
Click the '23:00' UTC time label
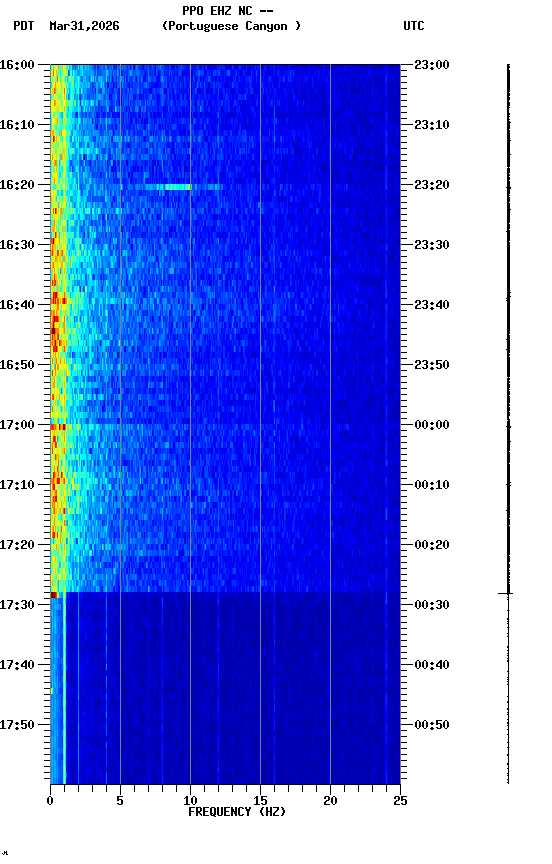coord(432,65)
